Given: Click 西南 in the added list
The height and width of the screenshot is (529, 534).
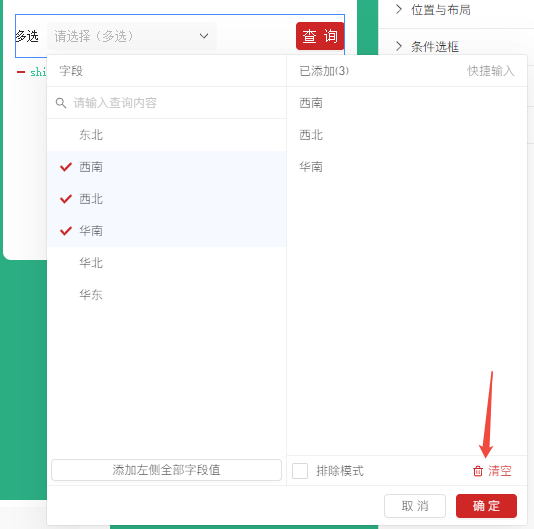Looking at the screenshot, I should point(311,103).
